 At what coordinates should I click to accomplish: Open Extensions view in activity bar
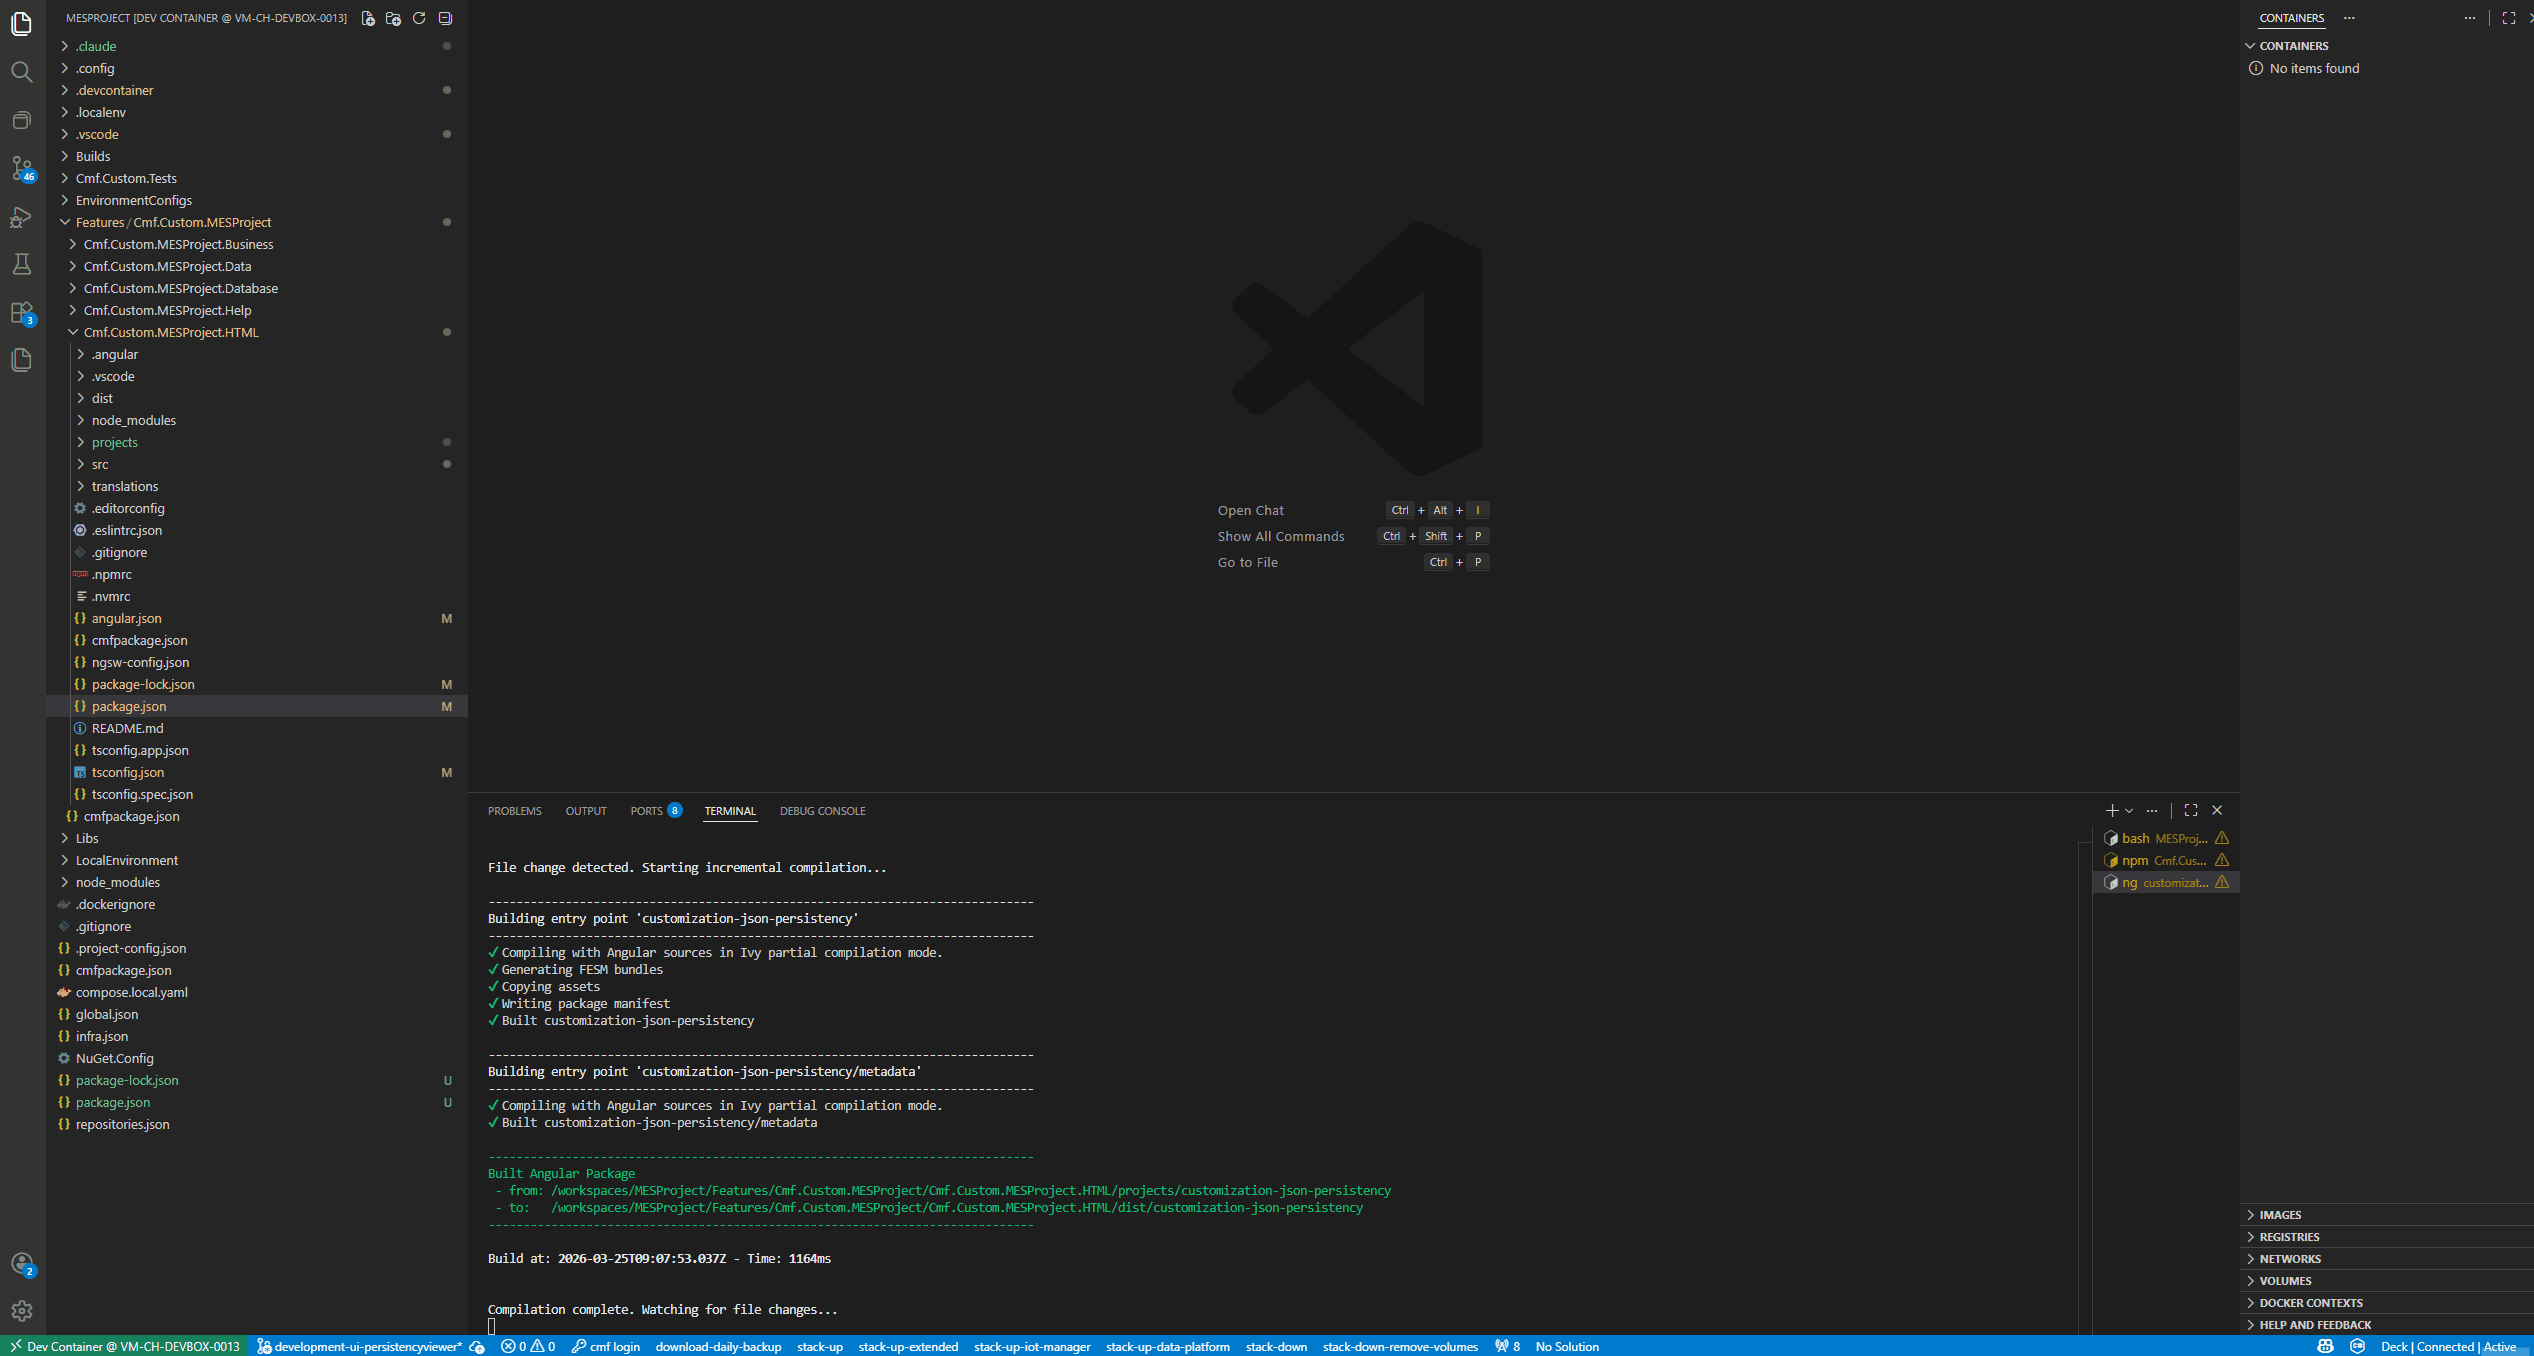pos(21,313)
